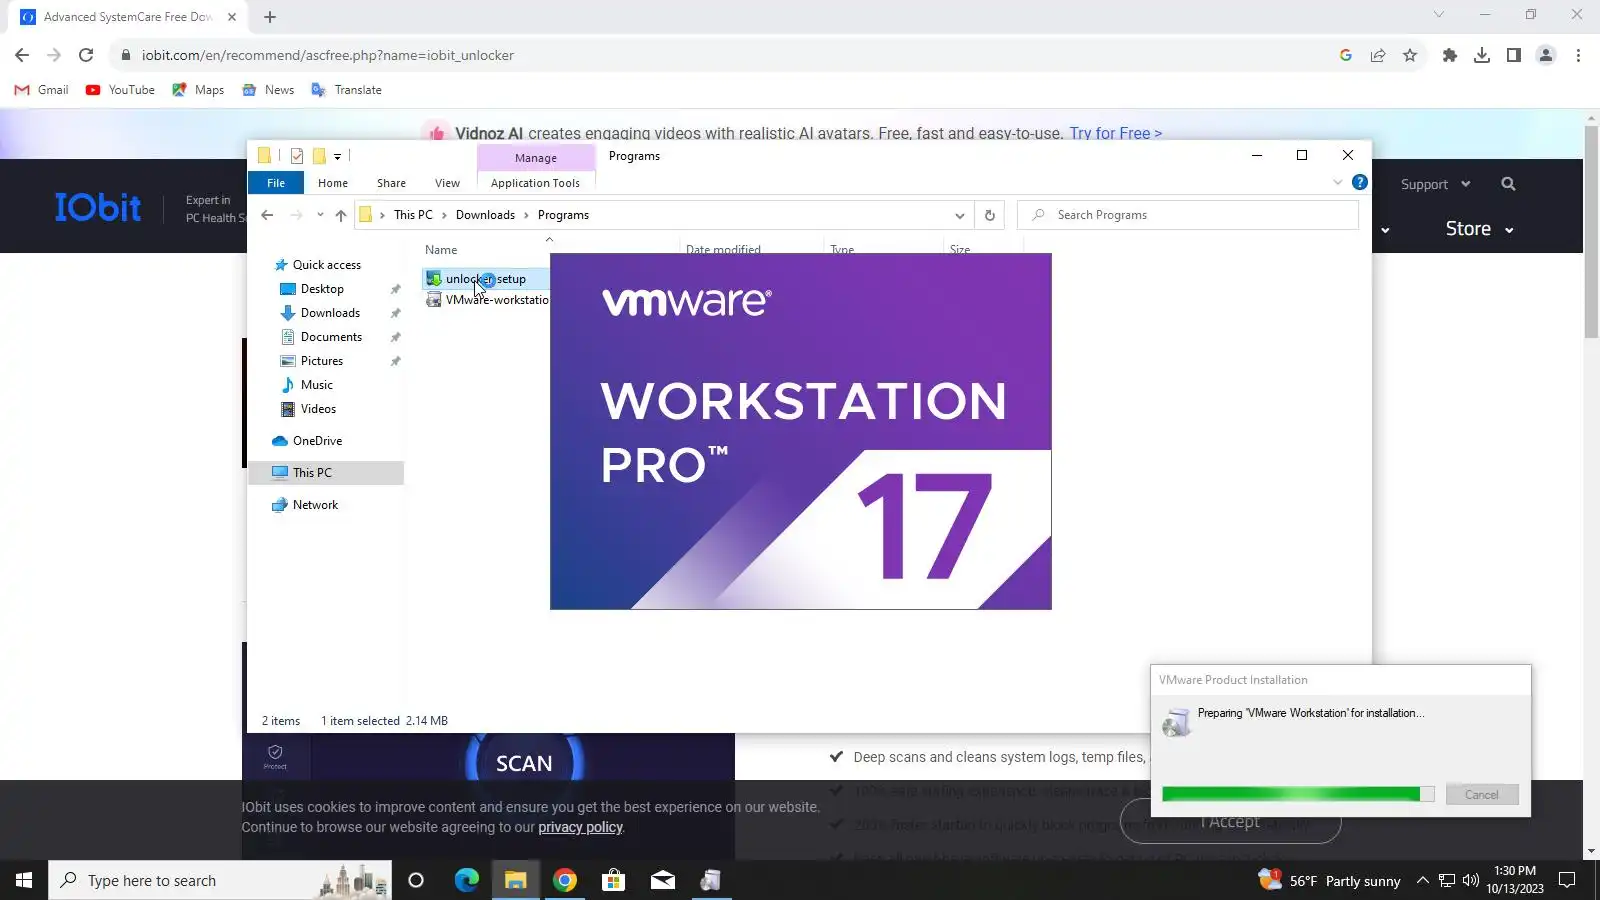Viewport: 1600px width, 900px height.
Task: Go back in Chrome browser
Action: point(22,55)
